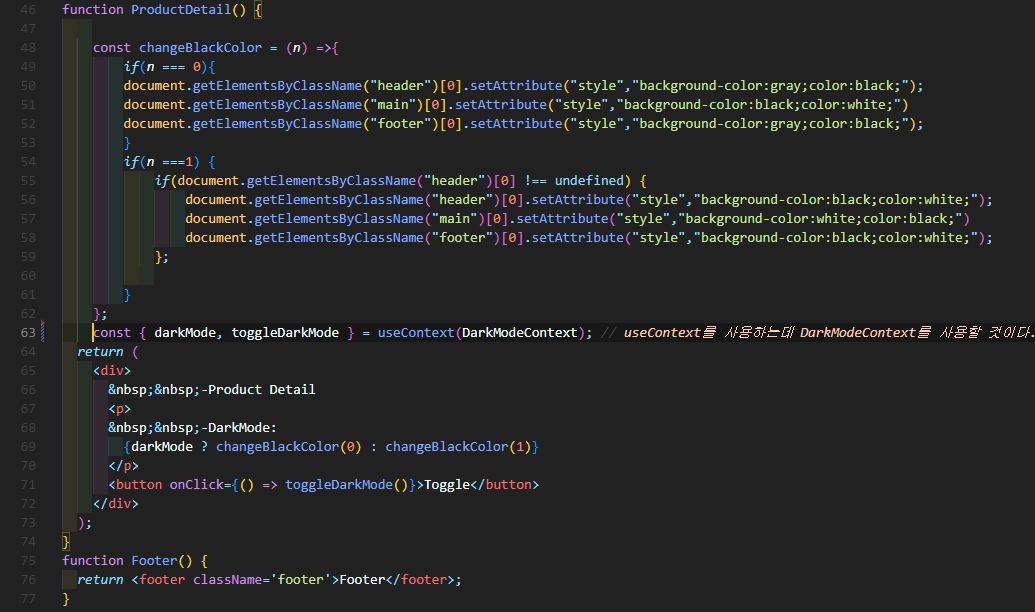Click line number 77 at the bottom
This screenshot has height=612, width=1035.
click(x=27, y=598)
